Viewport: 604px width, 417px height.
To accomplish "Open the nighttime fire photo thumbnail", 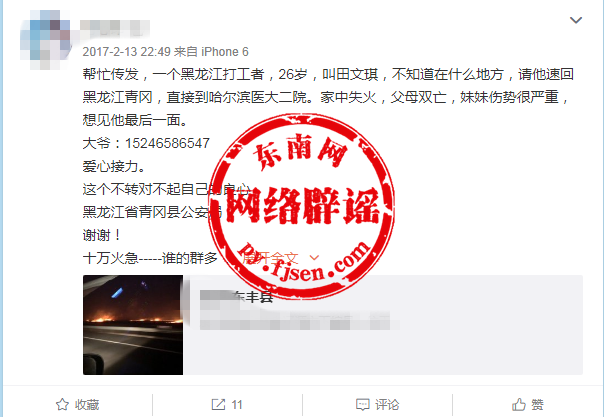I will (x=133, y=325).
